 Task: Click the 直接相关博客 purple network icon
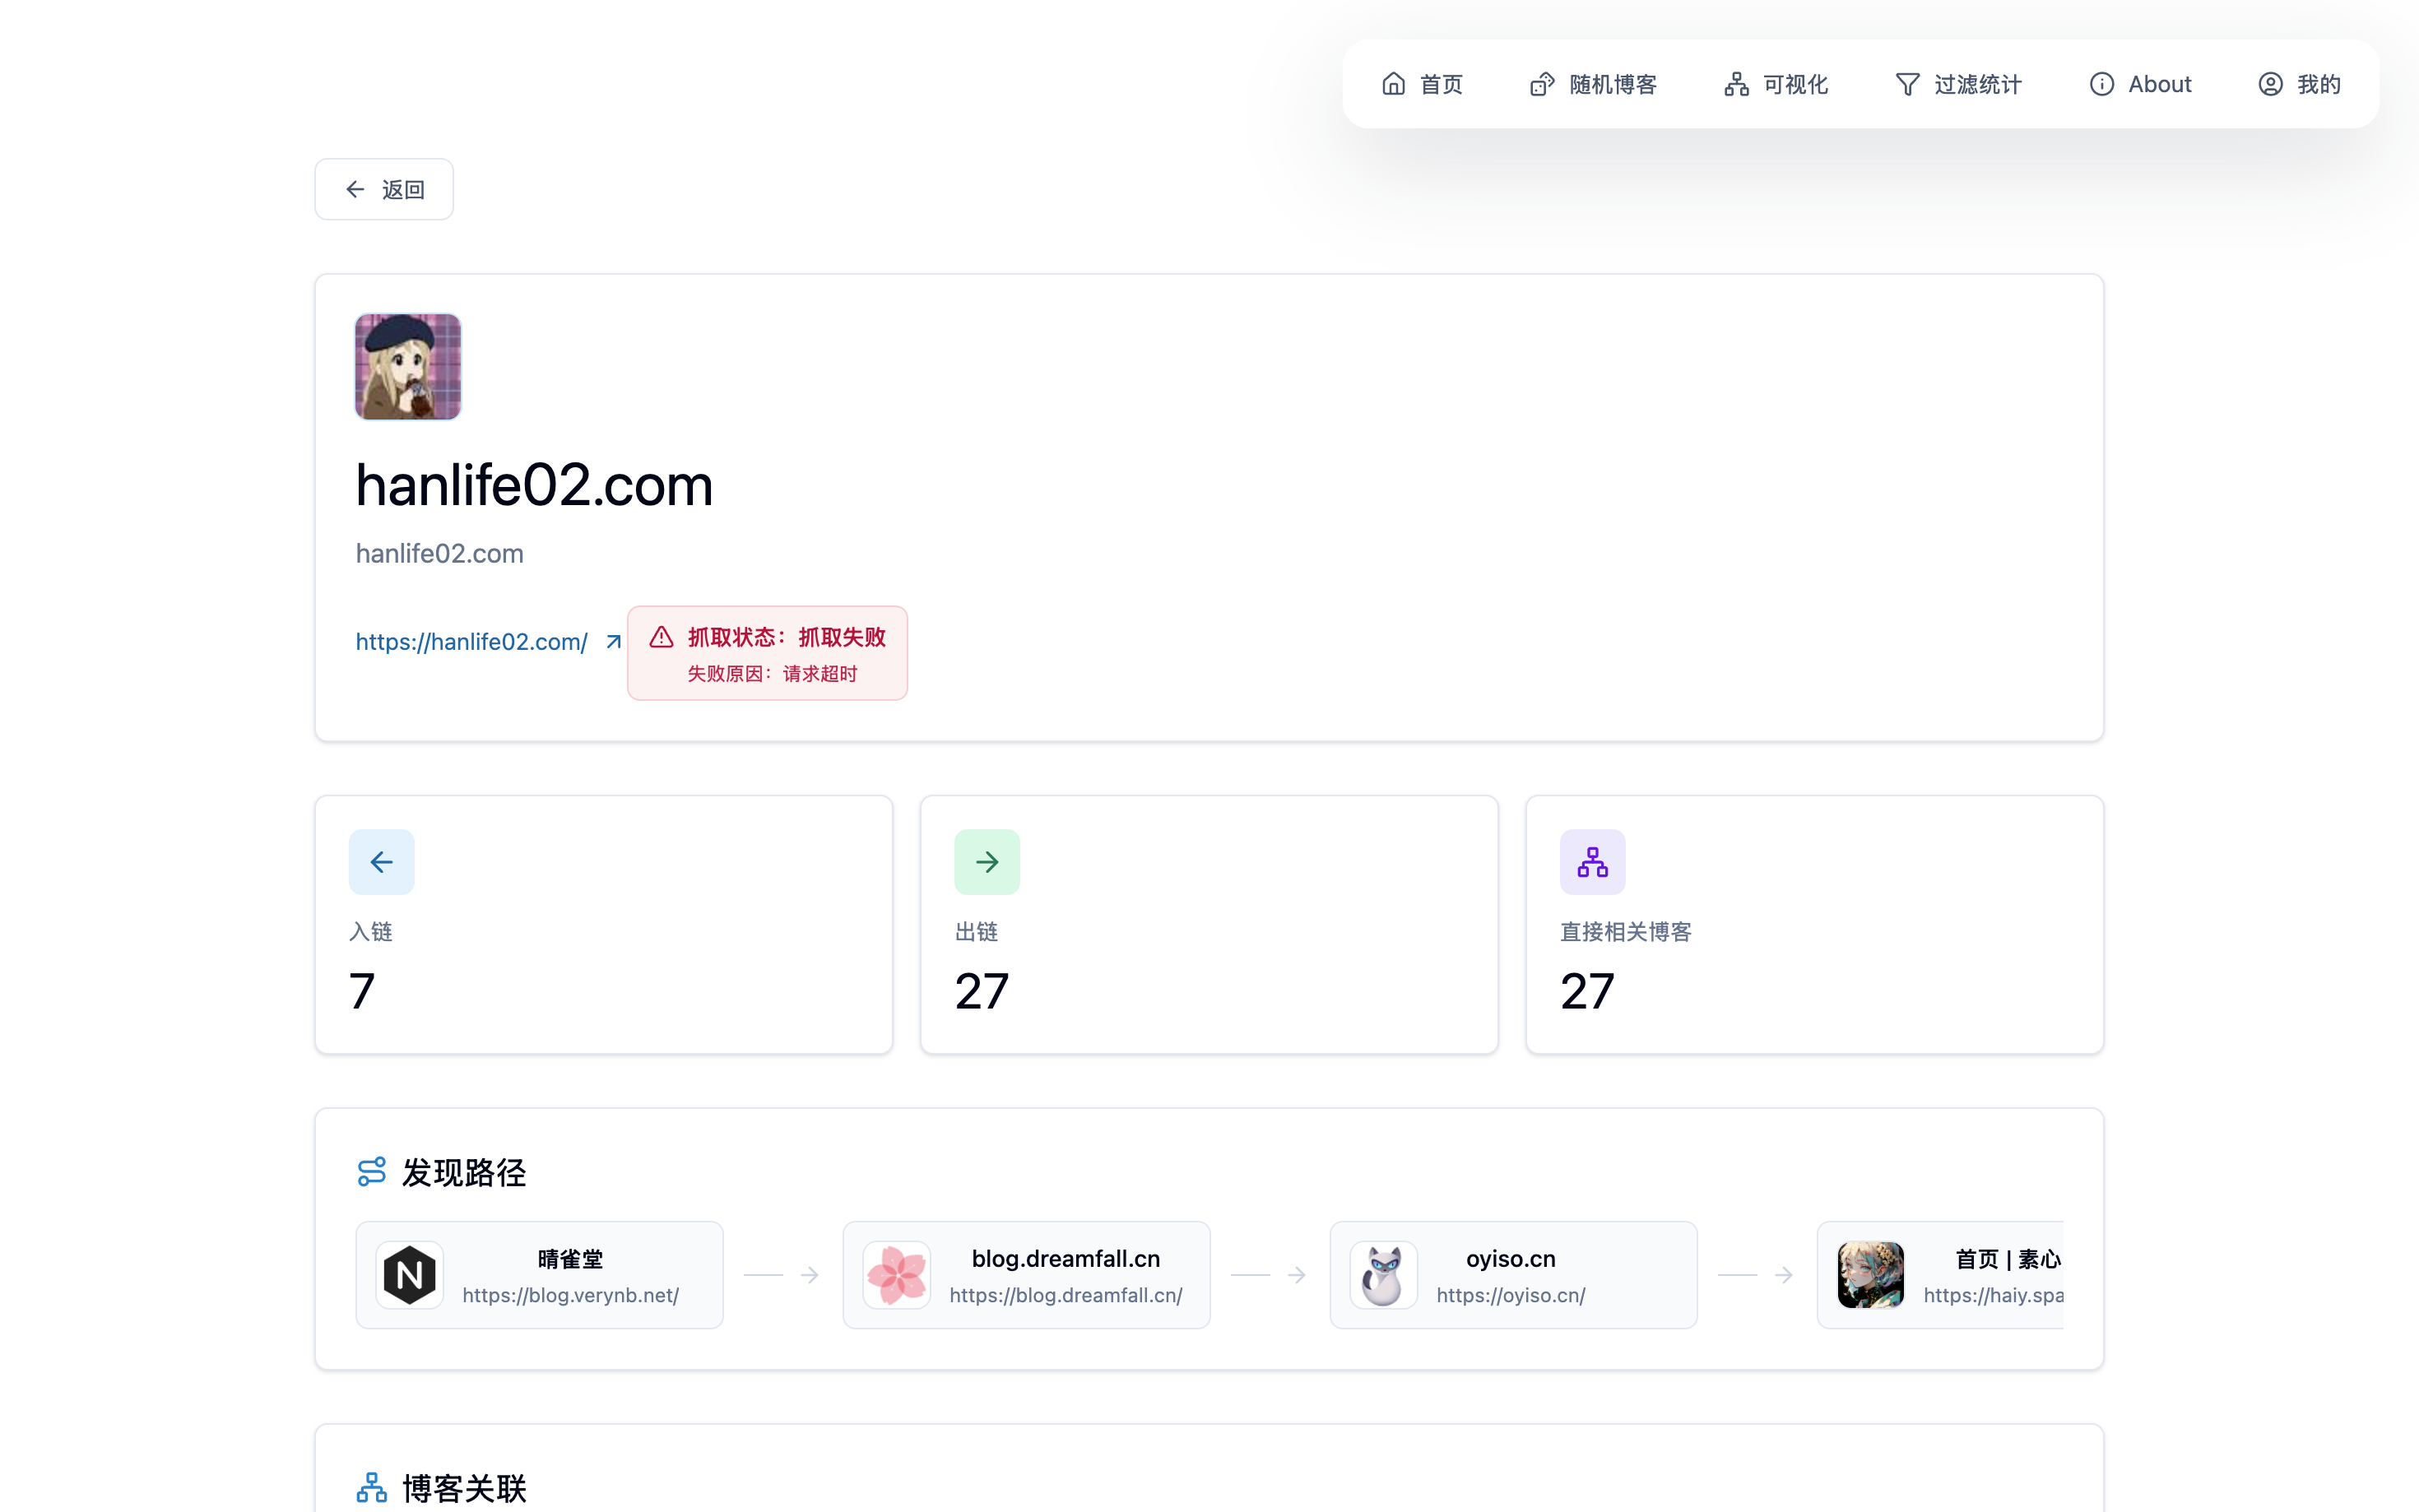click(1592, 862)
